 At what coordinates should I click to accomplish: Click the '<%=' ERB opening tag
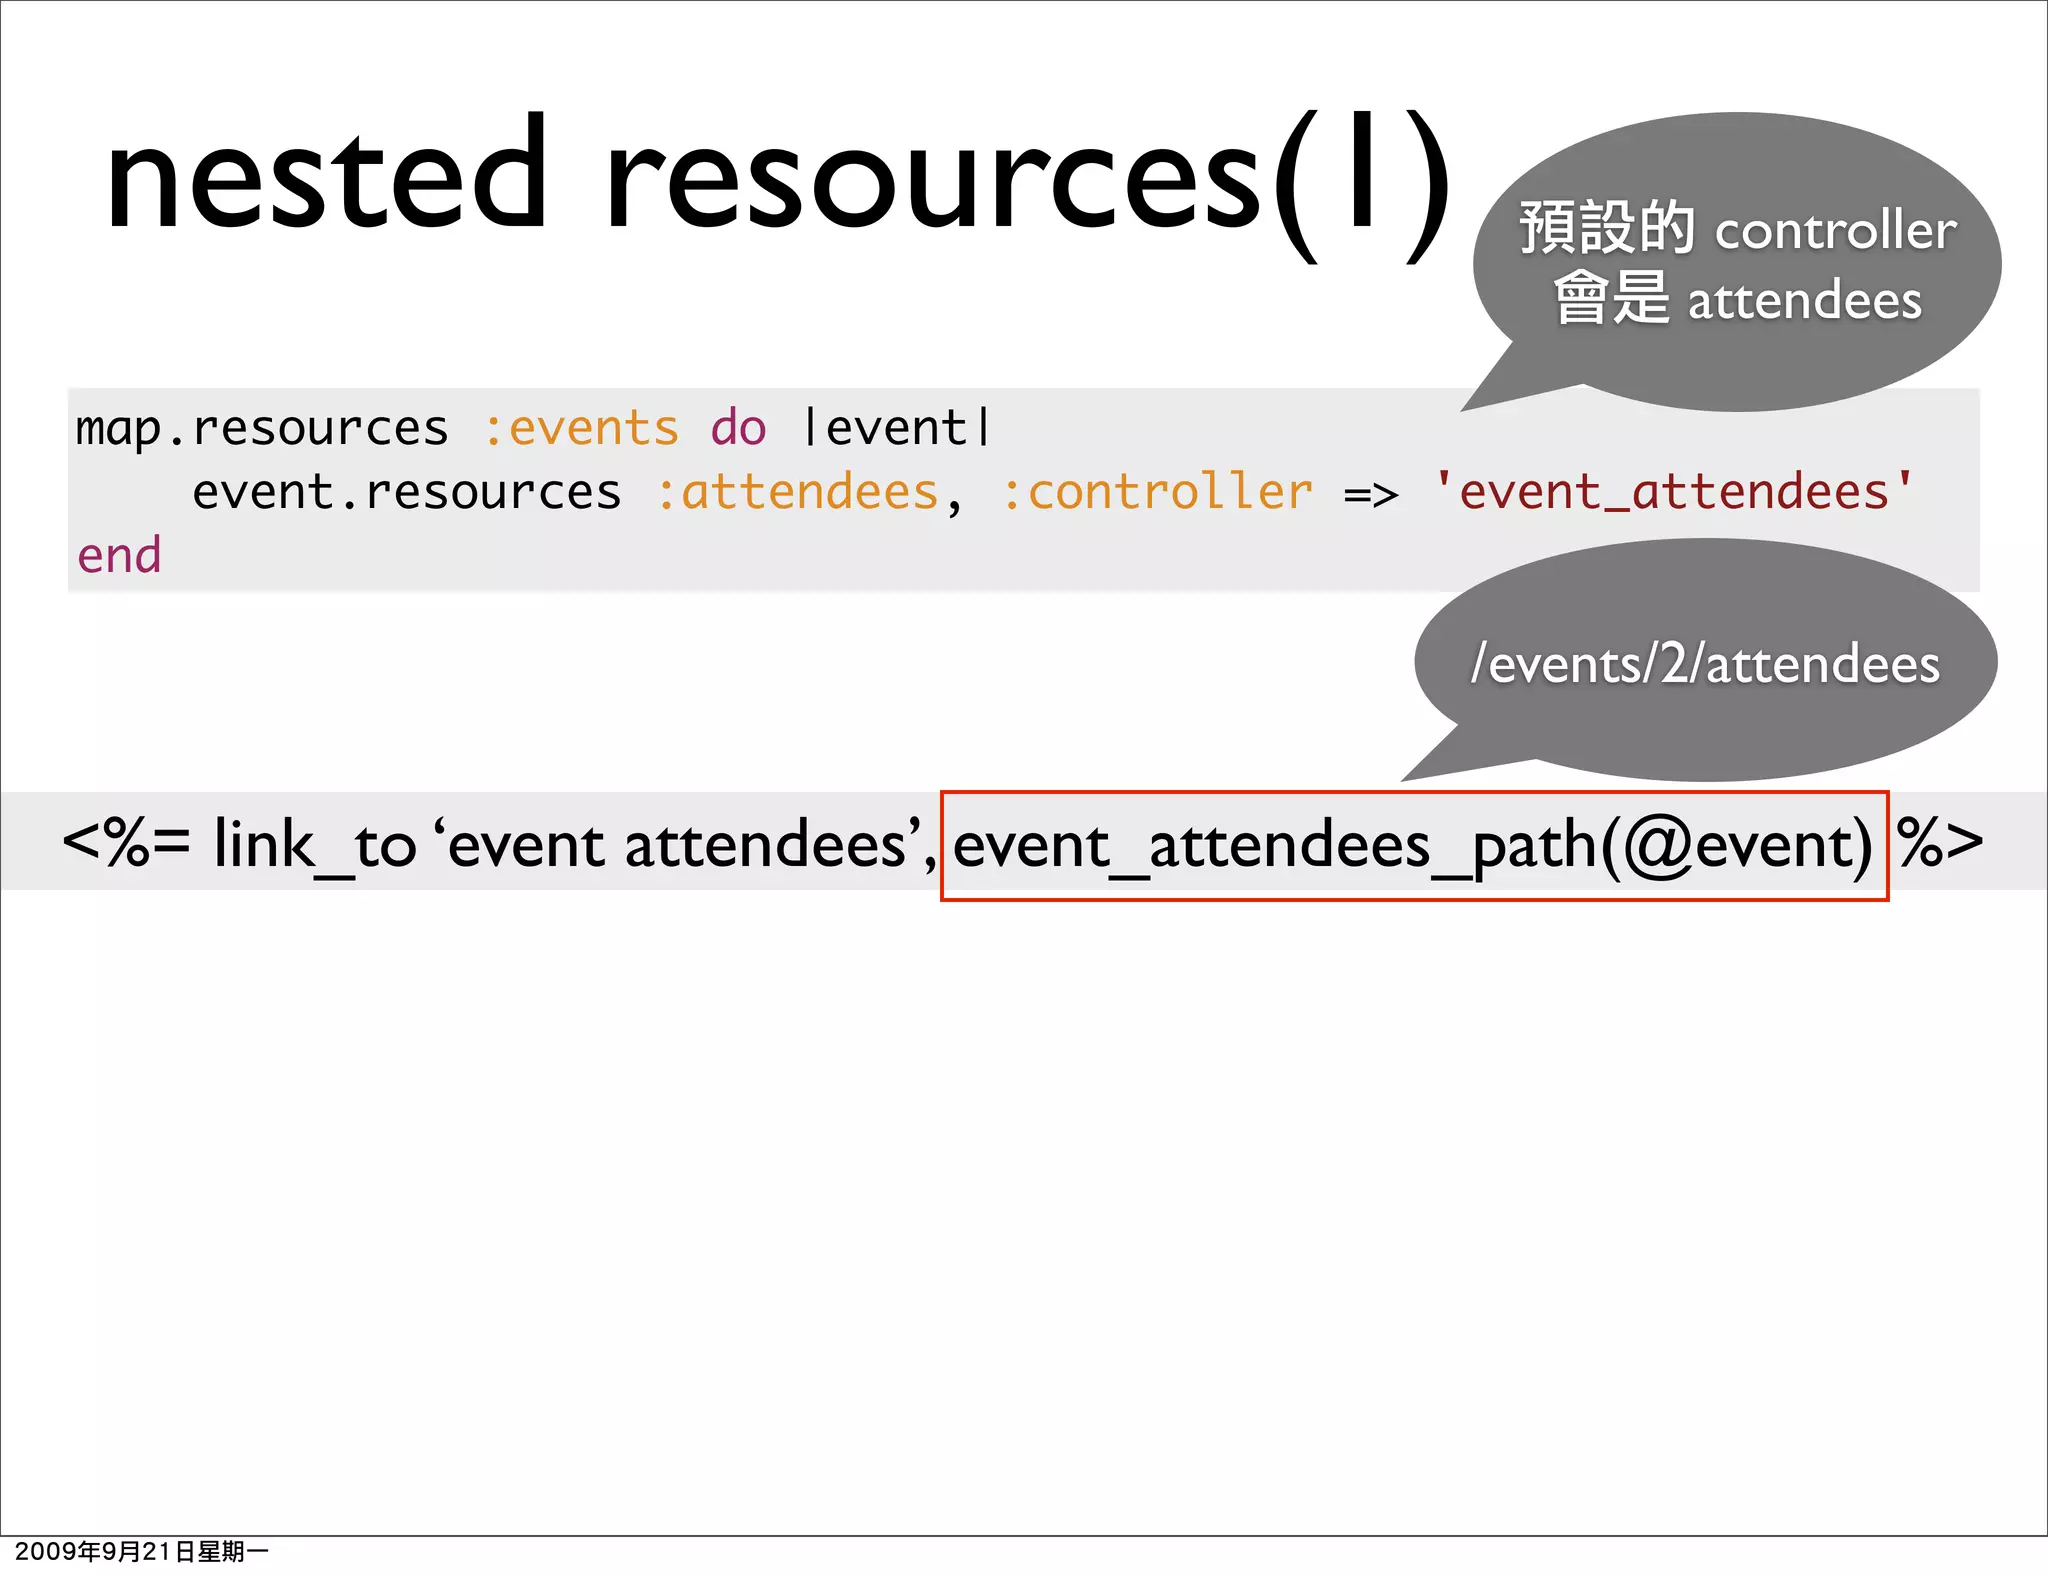pyautogui.click(x=125, y=843)
